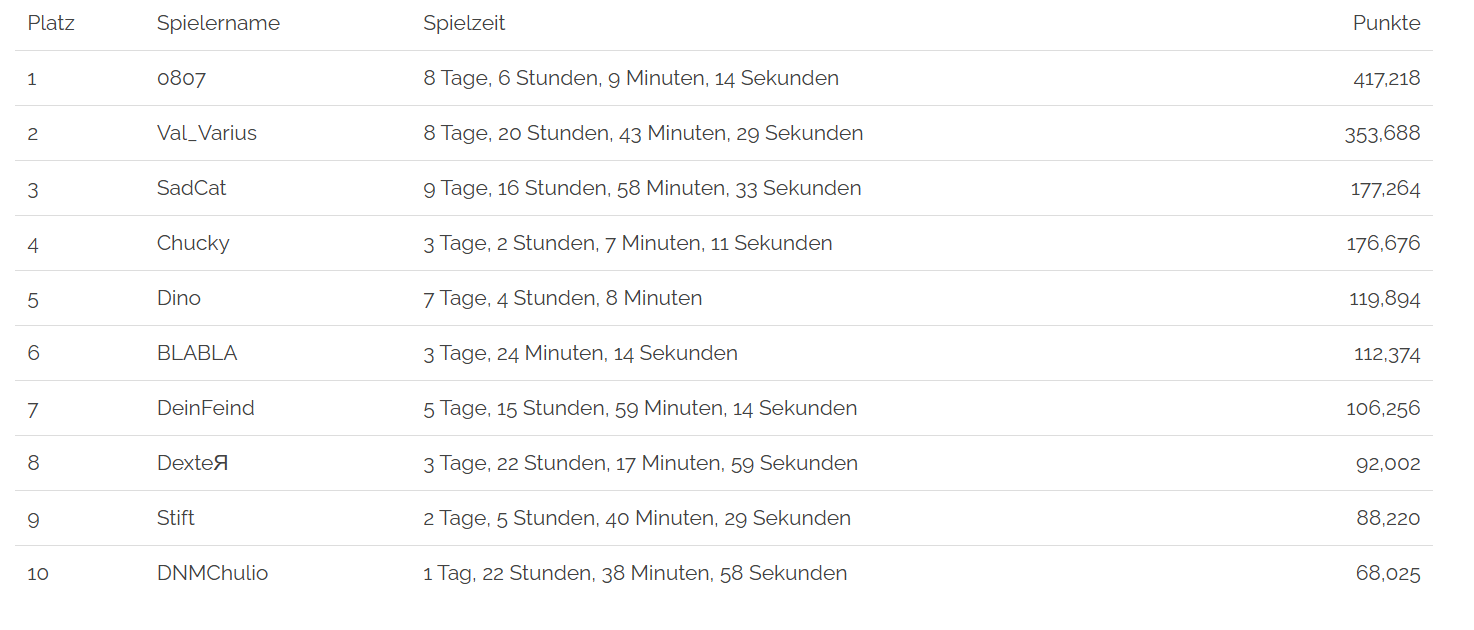Click the 417,218 points value
The image size is (1474, 630).
pos(1386,78)
